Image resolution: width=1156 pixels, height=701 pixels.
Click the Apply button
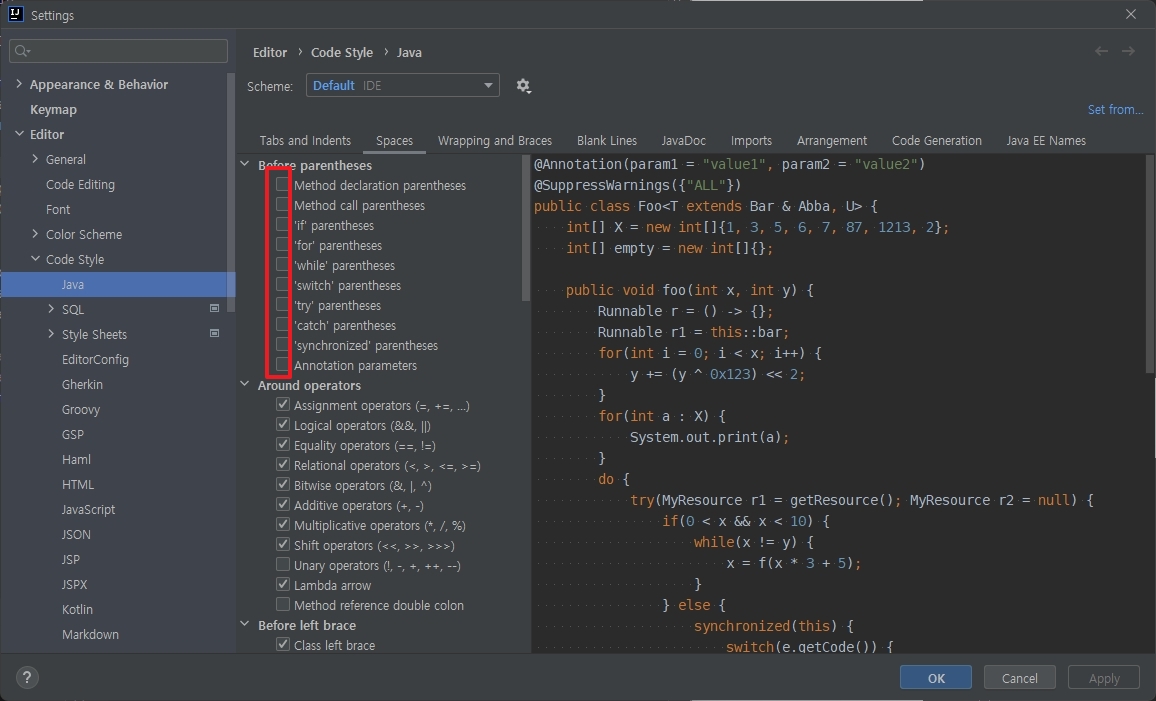tap(1104, 677)
